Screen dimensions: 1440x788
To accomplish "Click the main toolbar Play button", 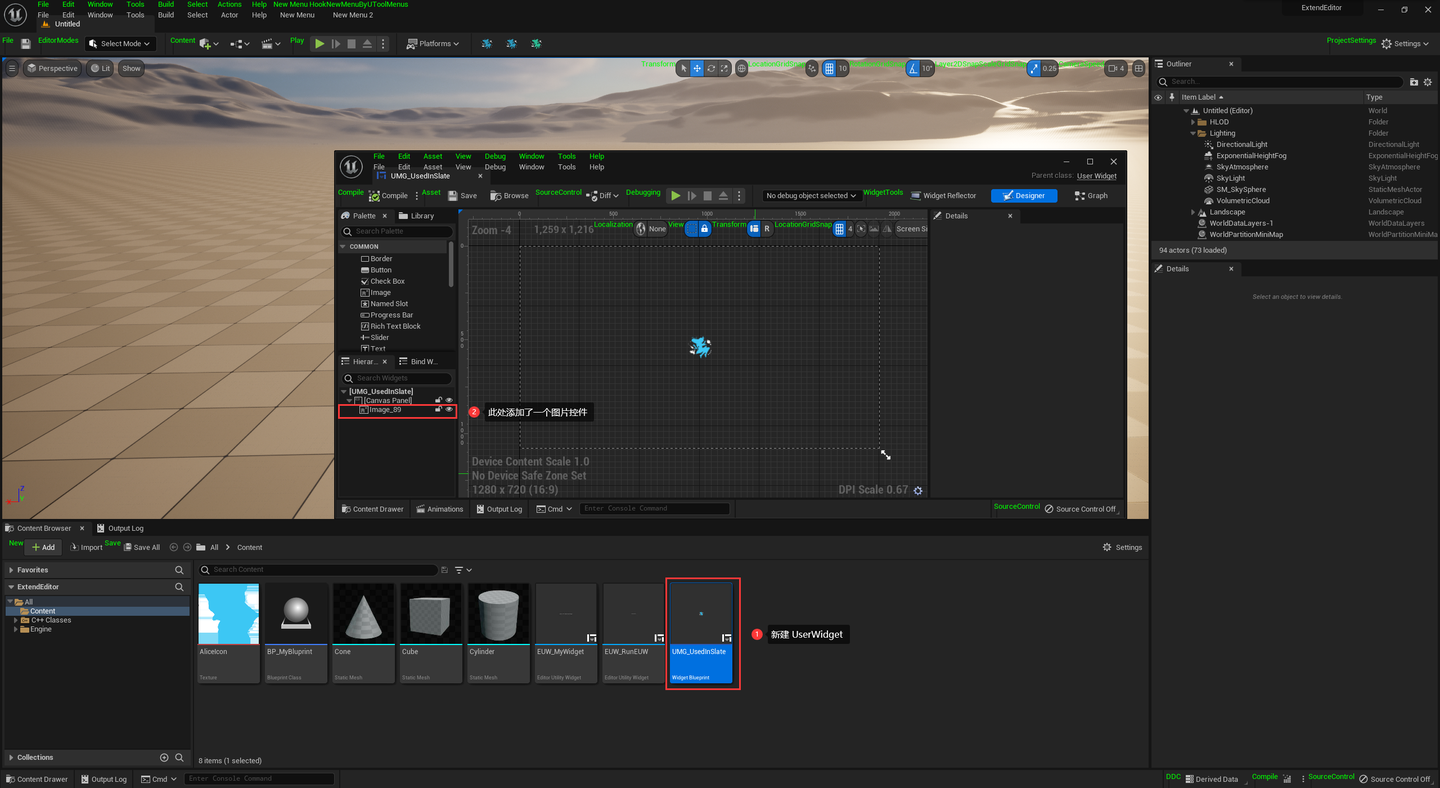I will pyautogui.click(x=319, y=44).
